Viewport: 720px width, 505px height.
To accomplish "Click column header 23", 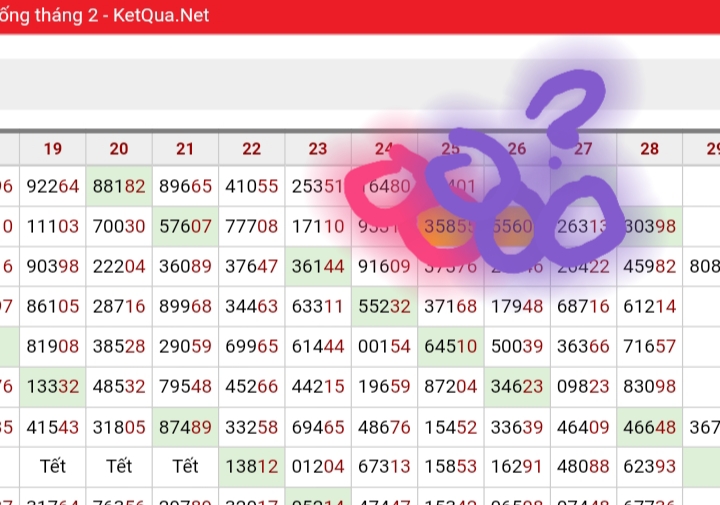I will click(x=317, y=149).
